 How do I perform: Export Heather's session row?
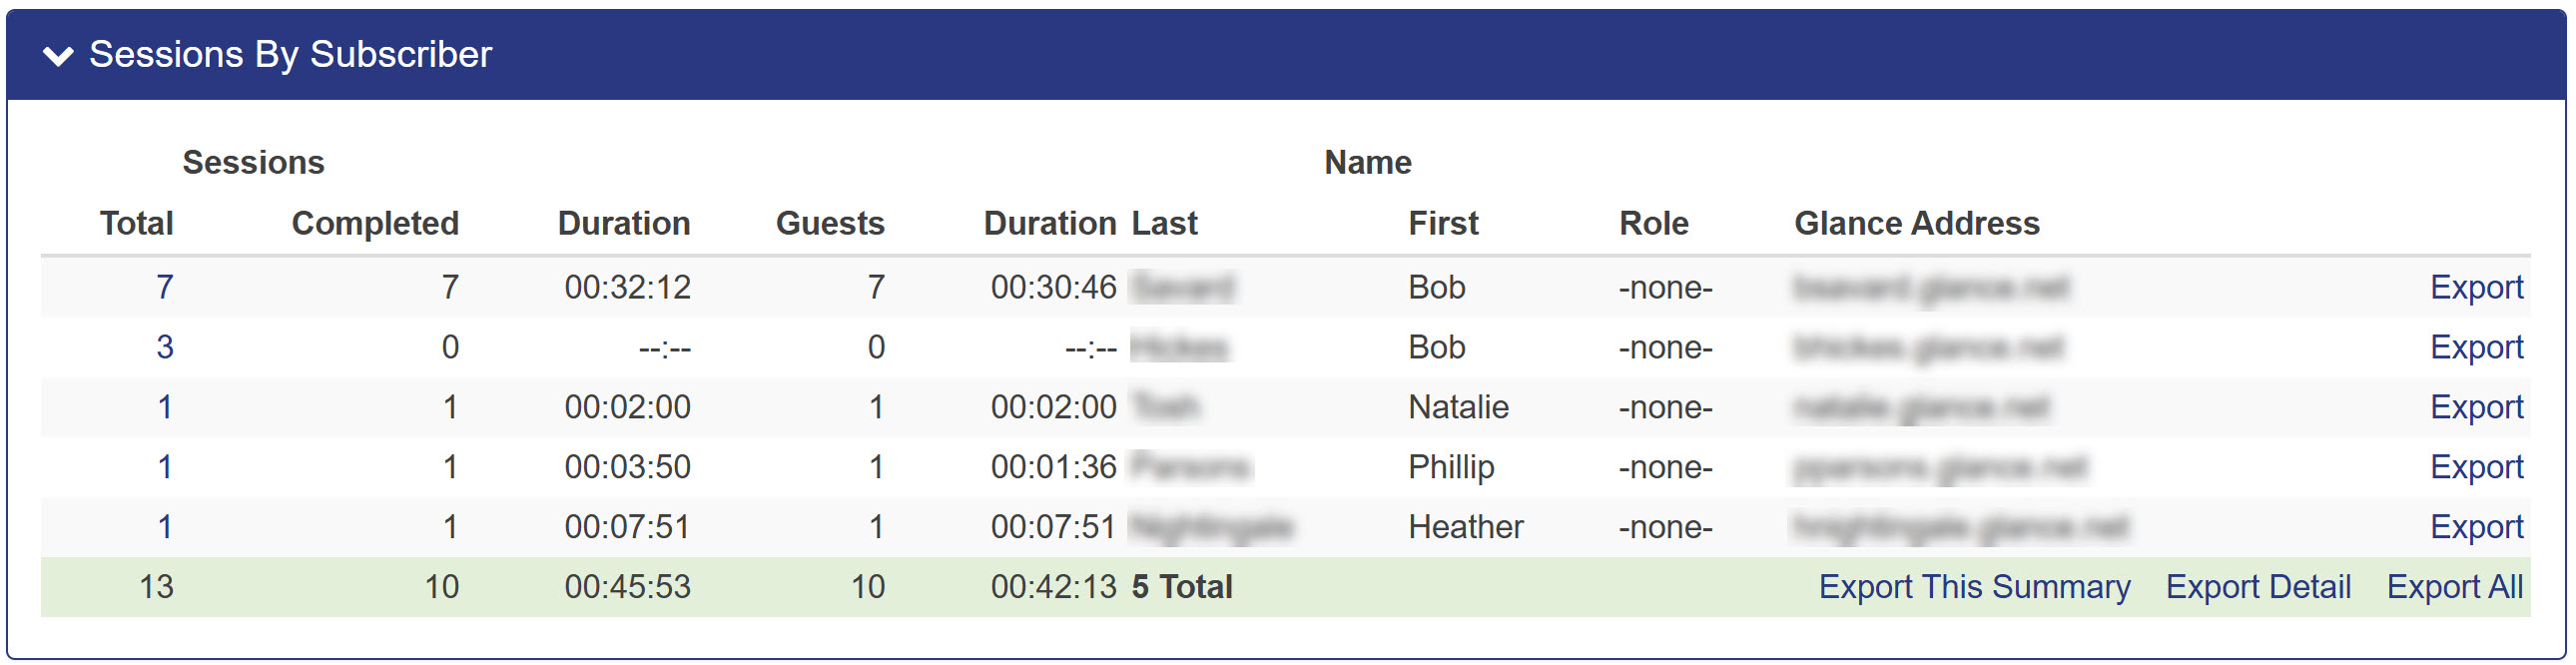[x=2476, y=527]
